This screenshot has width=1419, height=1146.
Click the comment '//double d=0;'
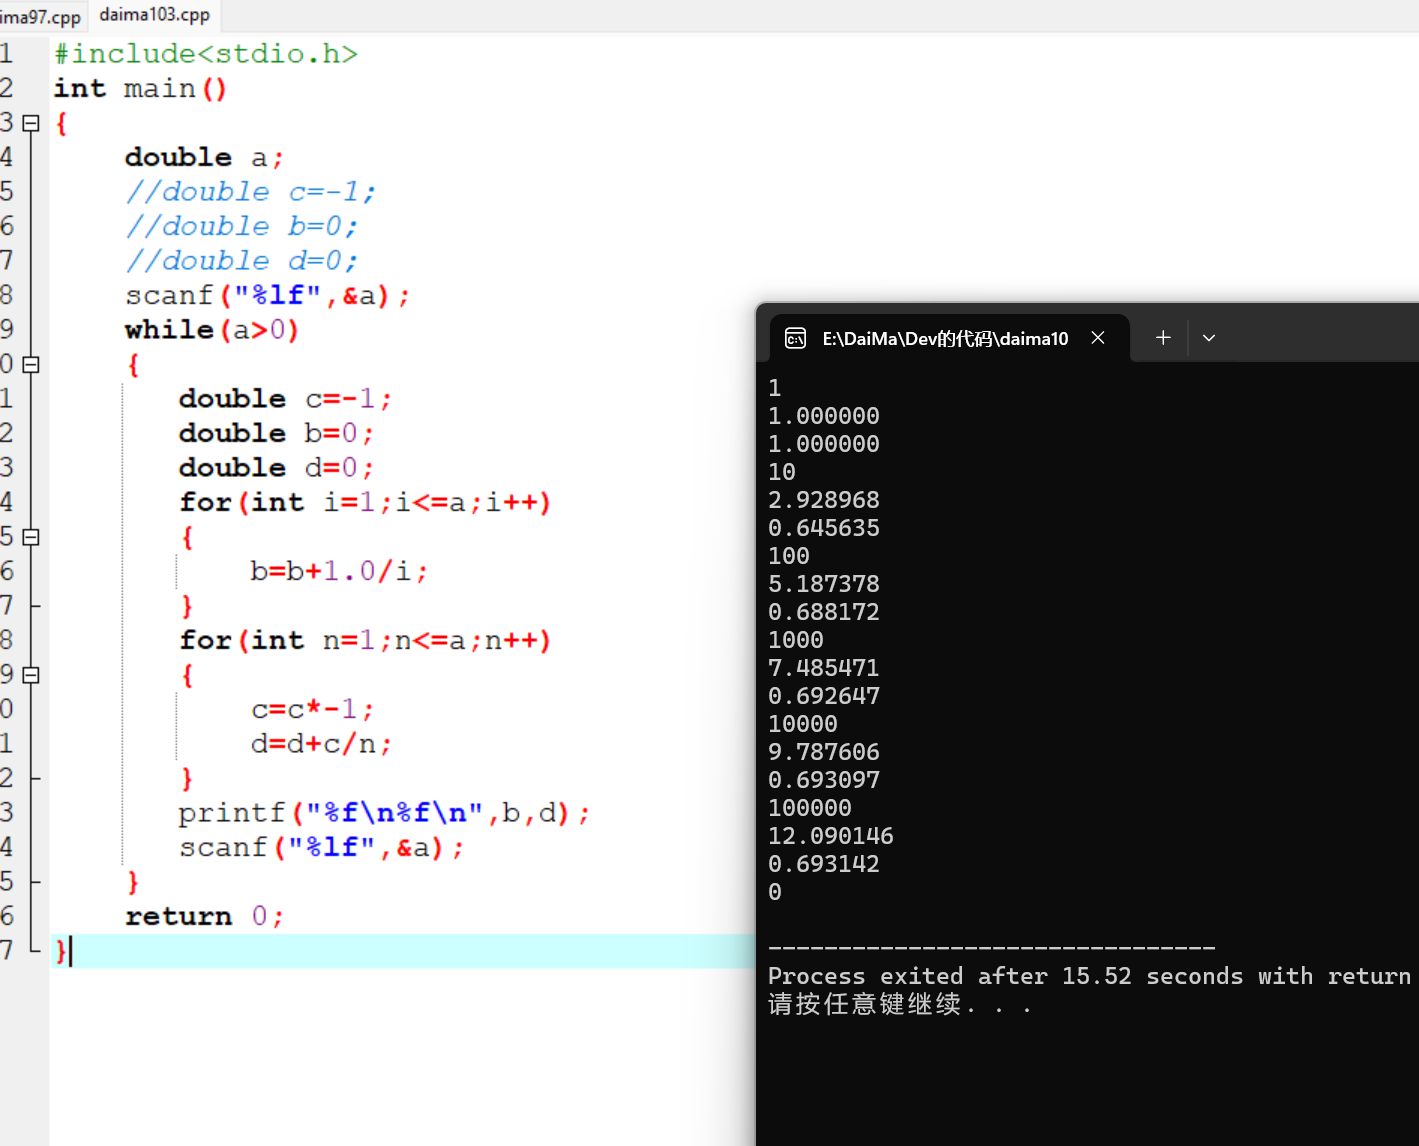(x=242, y=261)
